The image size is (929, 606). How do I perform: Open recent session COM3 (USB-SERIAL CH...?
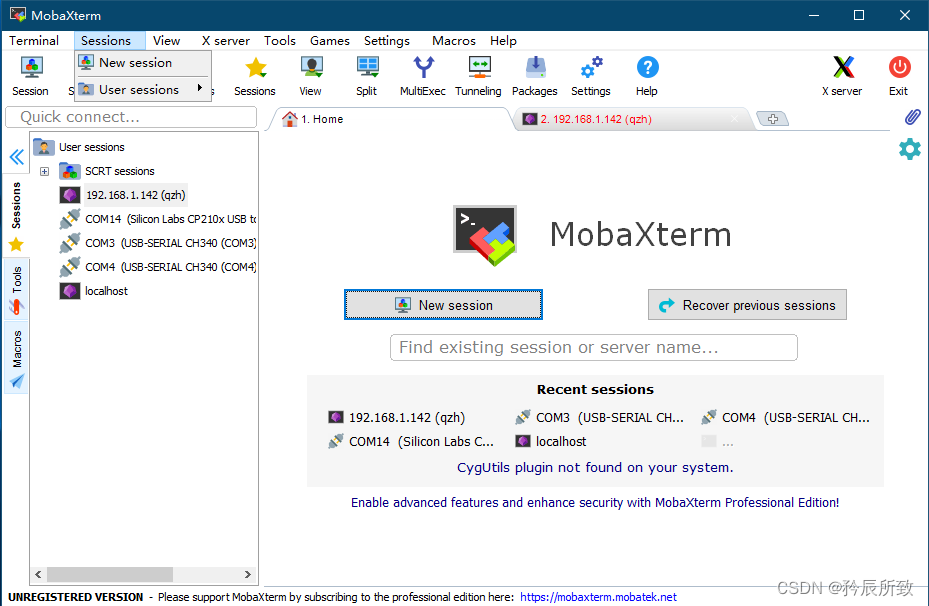600,418
